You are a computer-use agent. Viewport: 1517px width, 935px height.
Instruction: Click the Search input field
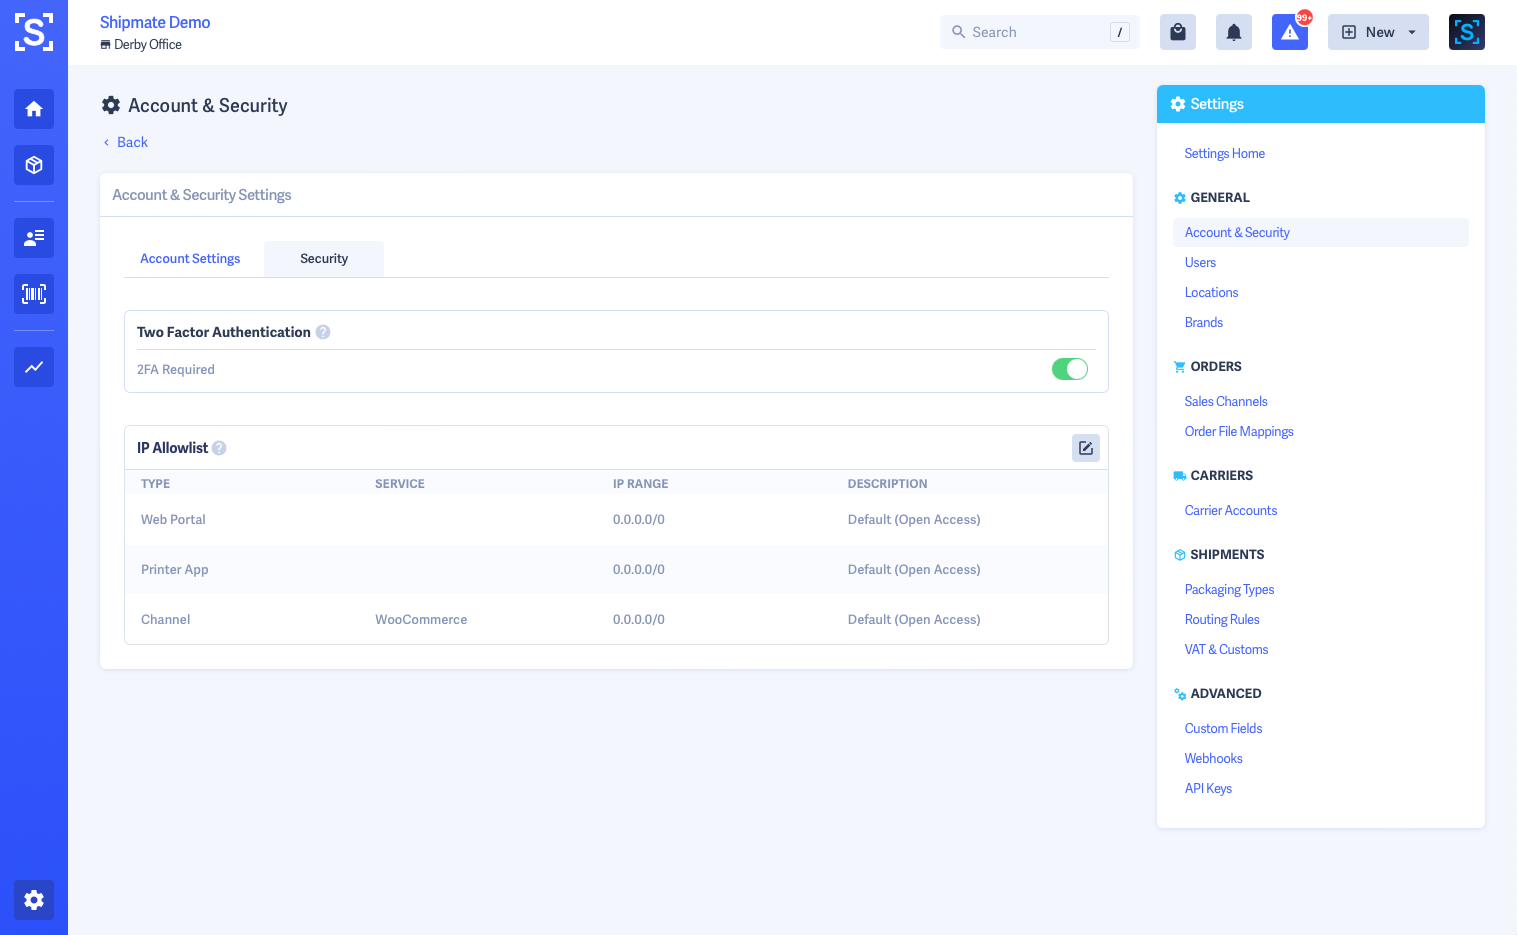click(x=1038, y=32)
